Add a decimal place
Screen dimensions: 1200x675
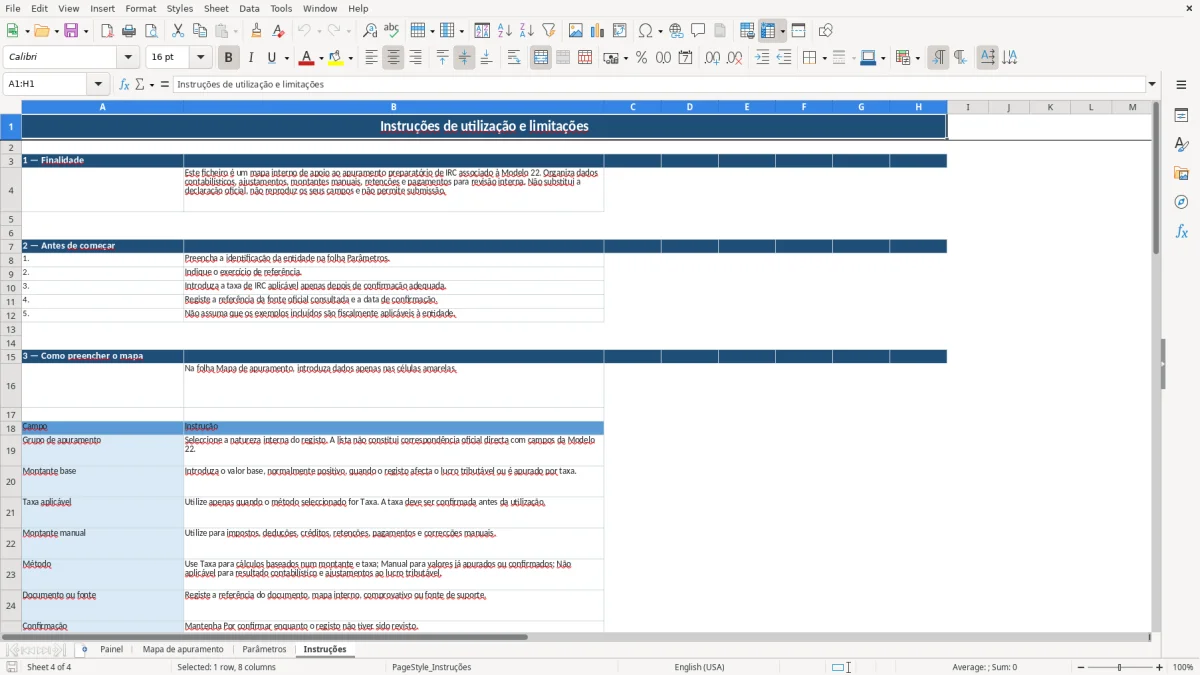click(x=712, y=58)
